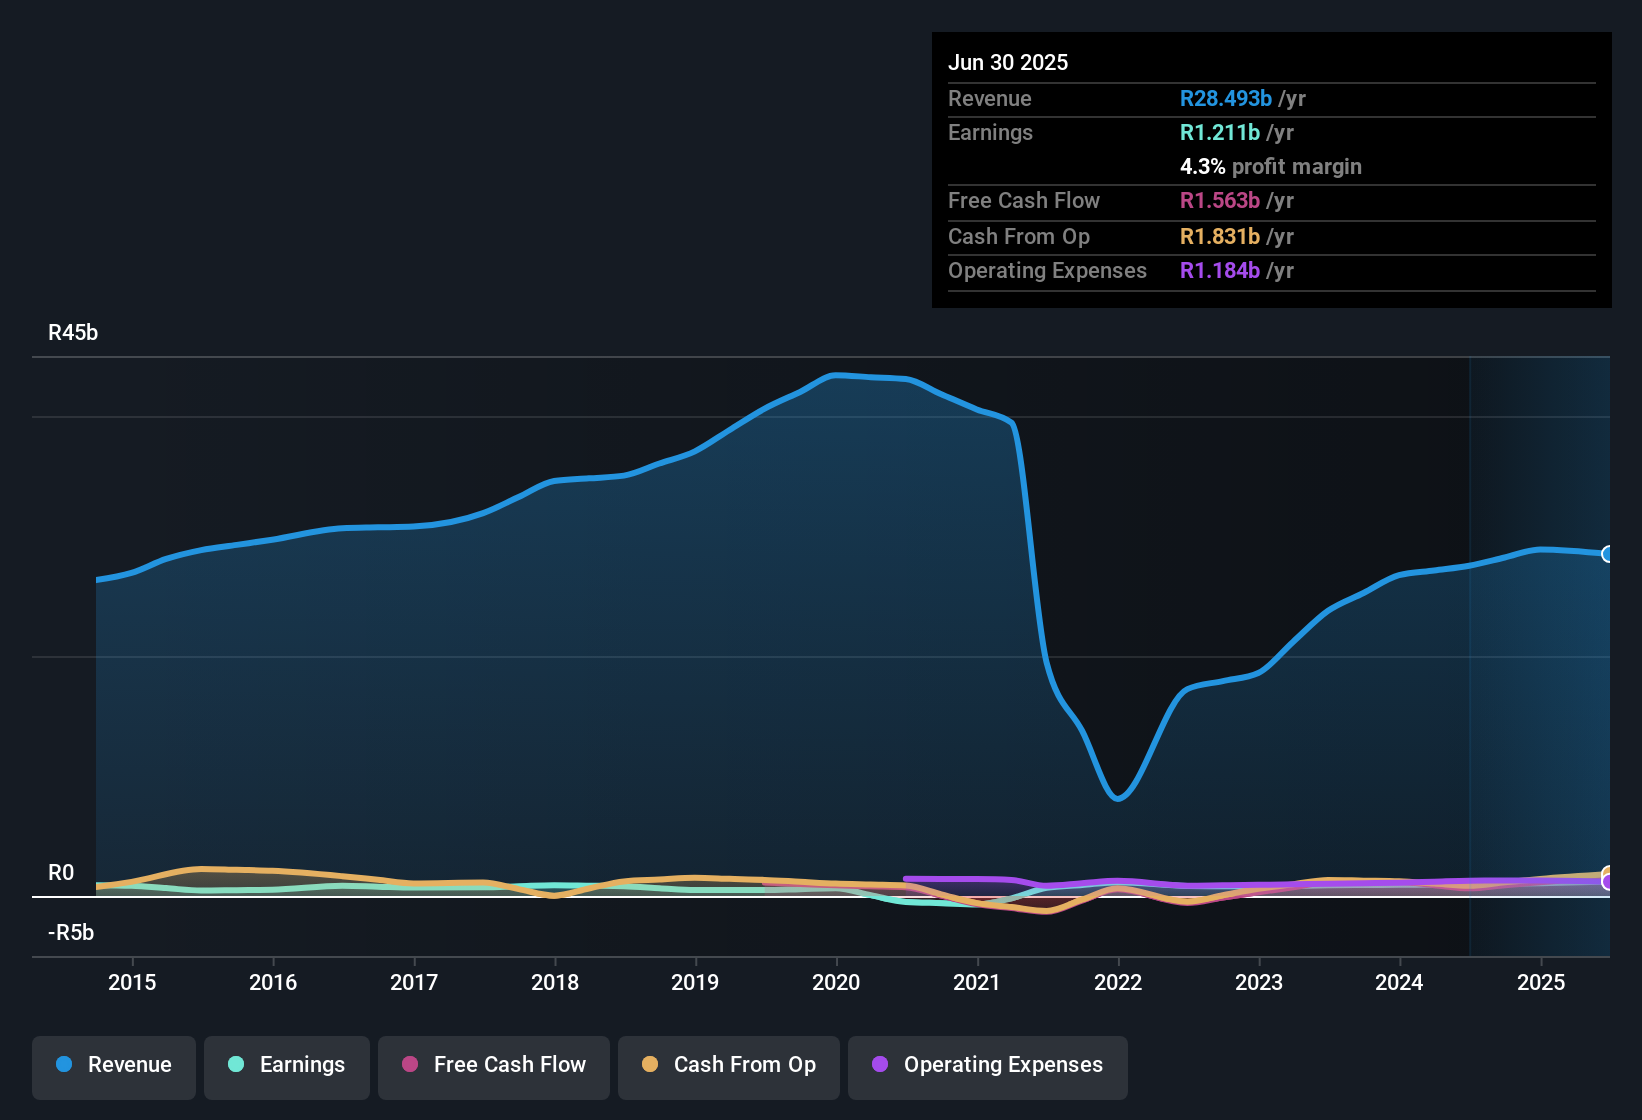This screenshot has height=1120, width=1642.
Task: Click the 2016 x-axis label
Action: pos(273,983)
